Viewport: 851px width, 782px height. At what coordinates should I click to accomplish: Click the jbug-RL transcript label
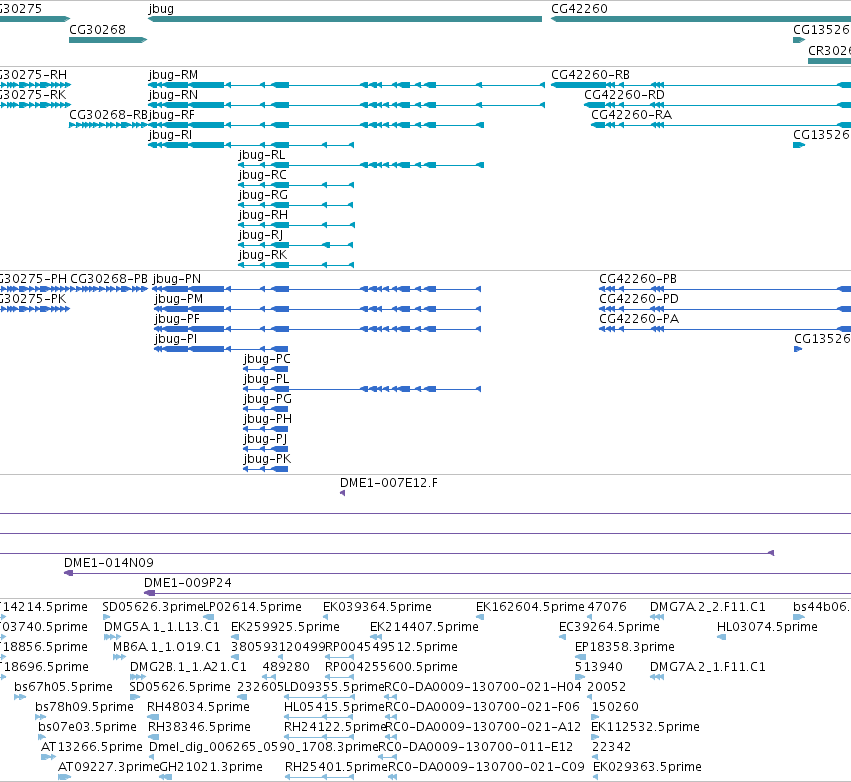[x=262, y=155]
